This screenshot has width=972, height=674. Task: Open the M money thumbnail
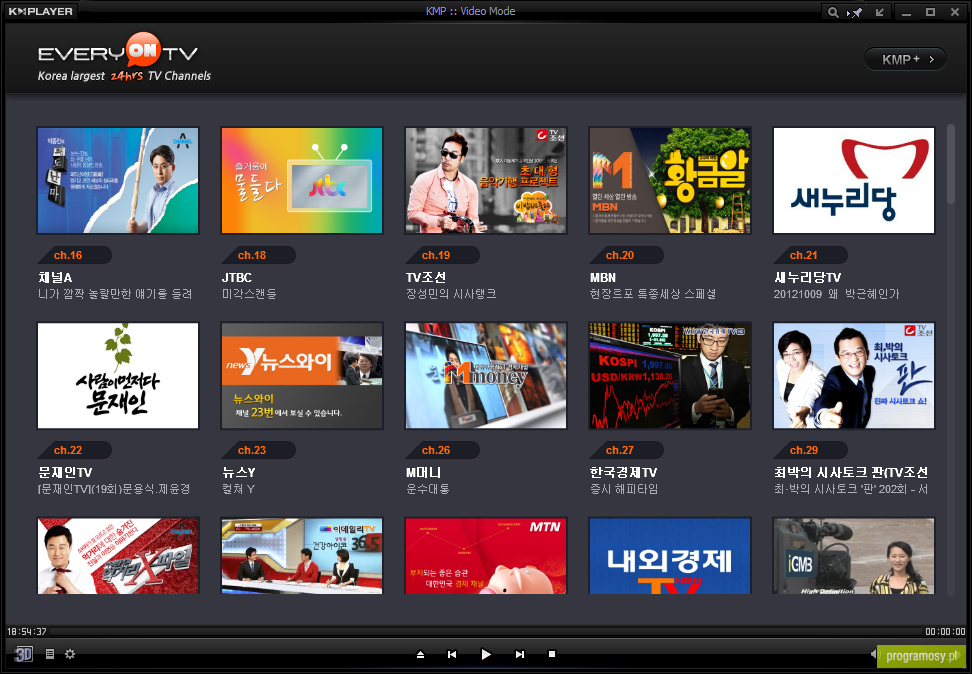coord(486,376)
